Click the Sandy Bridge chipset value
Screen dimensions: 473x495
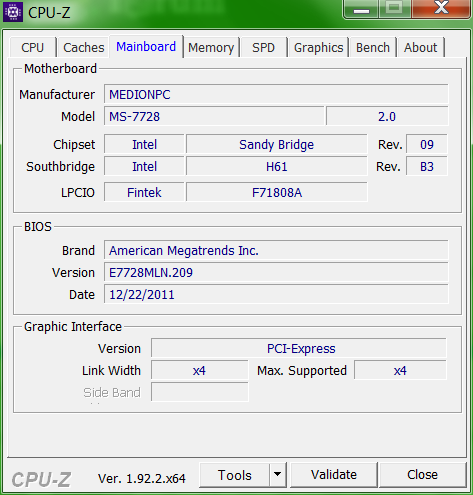pyautogui.click(x=277, y=144)
